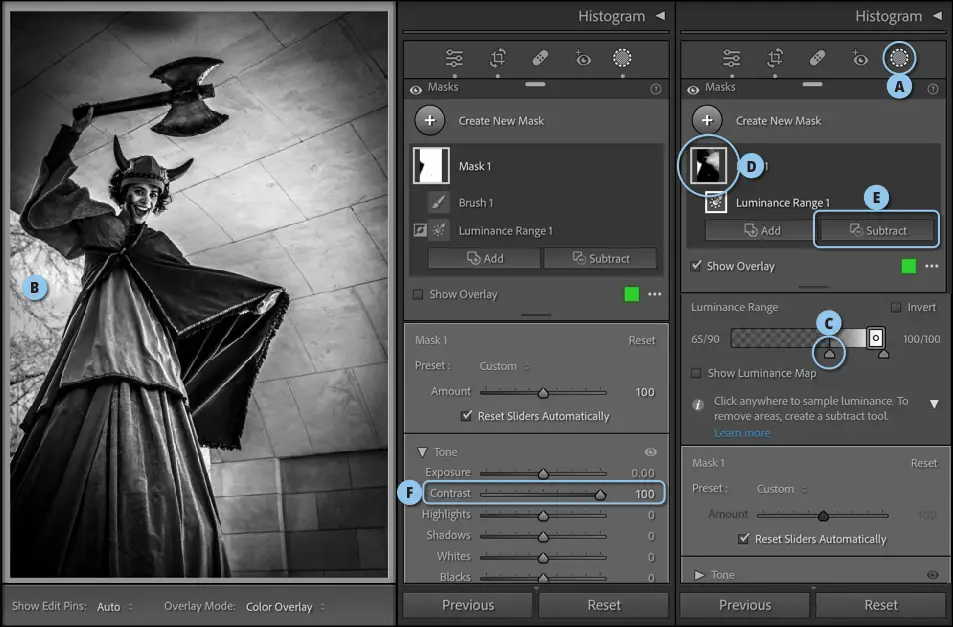Screen dimensions: 953x627
Task: Open Edit sliders icon in right panel strip
Action: click(732, 58)
